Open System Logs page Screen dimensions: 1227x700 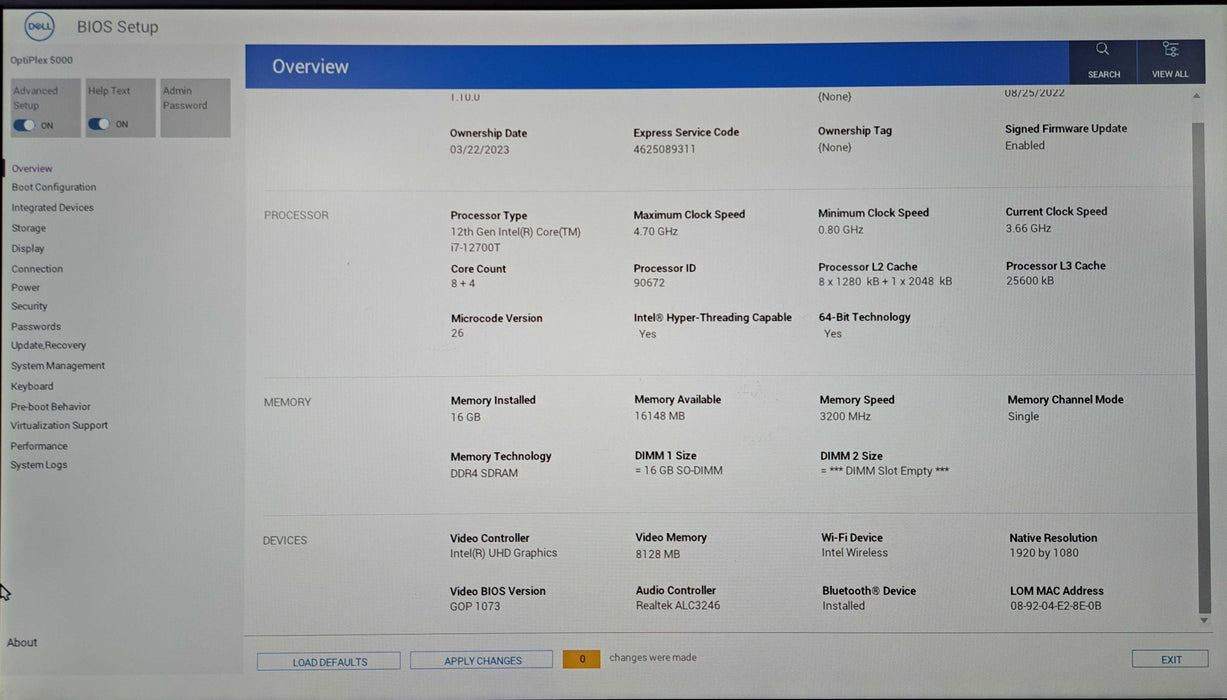pos(39,465)
